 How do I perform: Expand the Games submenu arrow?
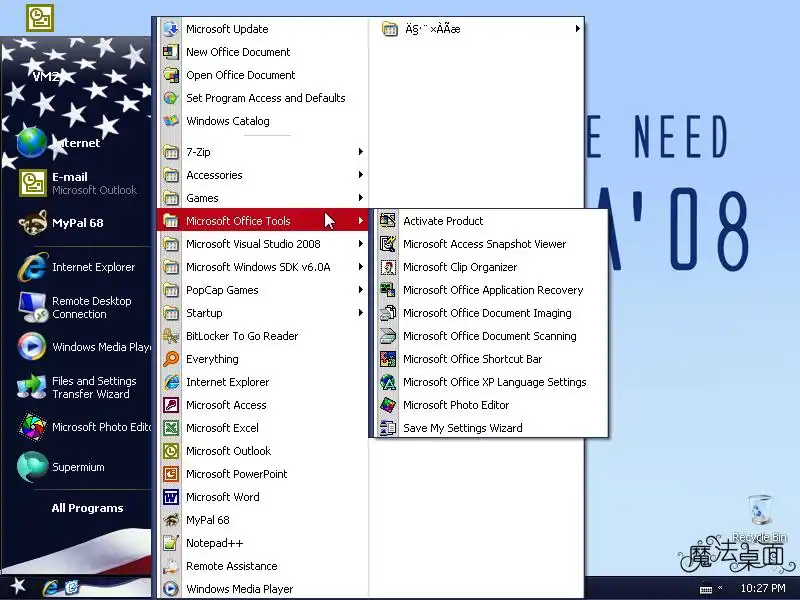361,197
